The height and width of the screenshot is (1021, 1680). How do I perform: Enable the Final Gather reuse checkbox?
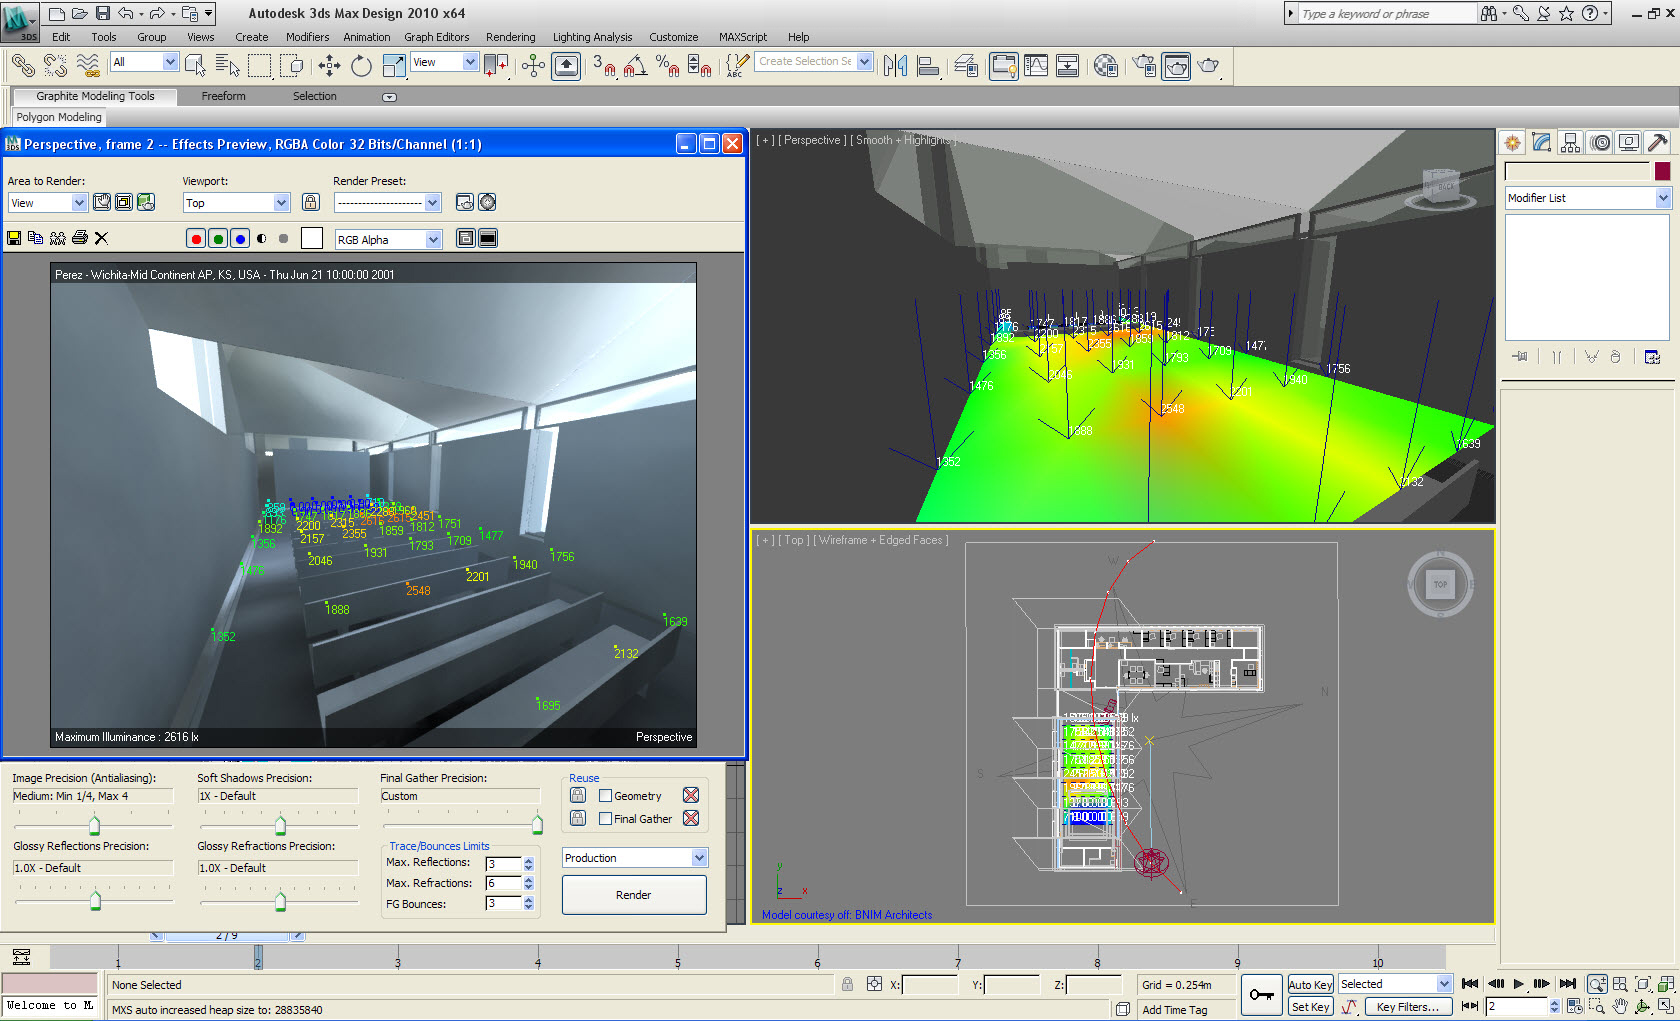[605, 819]
